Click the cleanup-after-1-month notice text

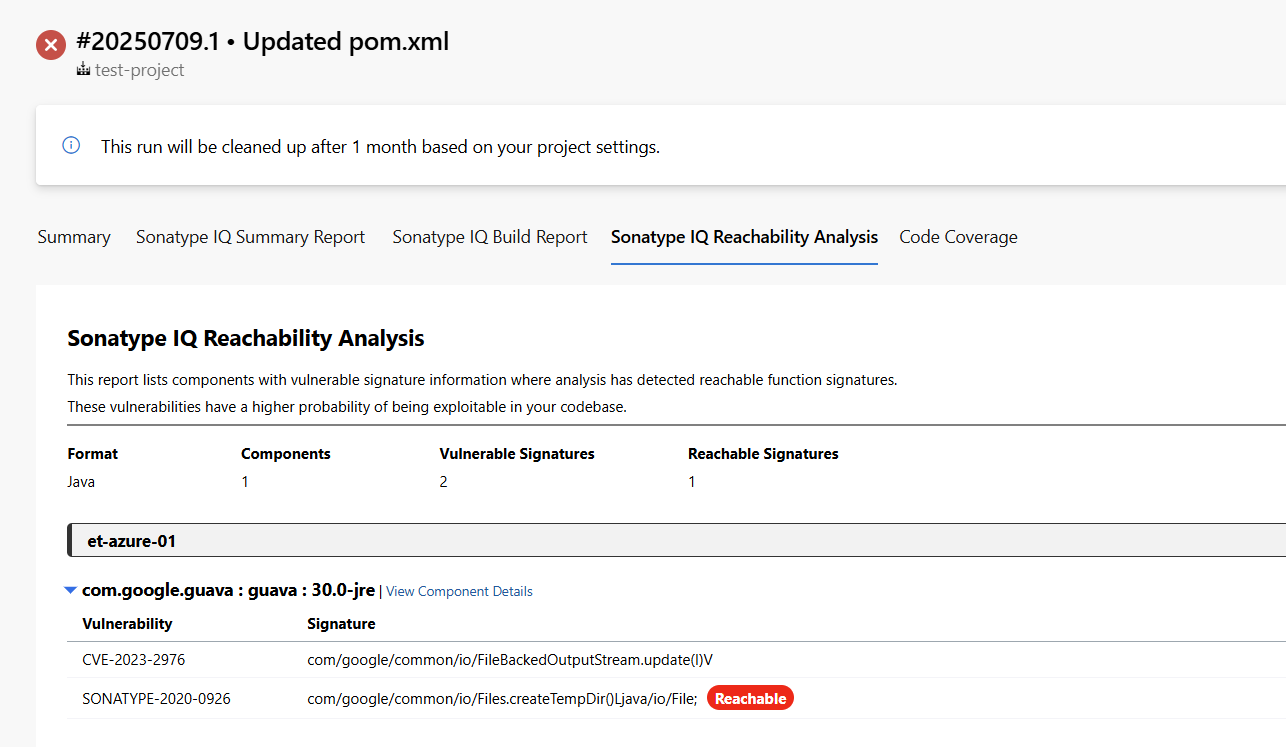click(380, 146)
